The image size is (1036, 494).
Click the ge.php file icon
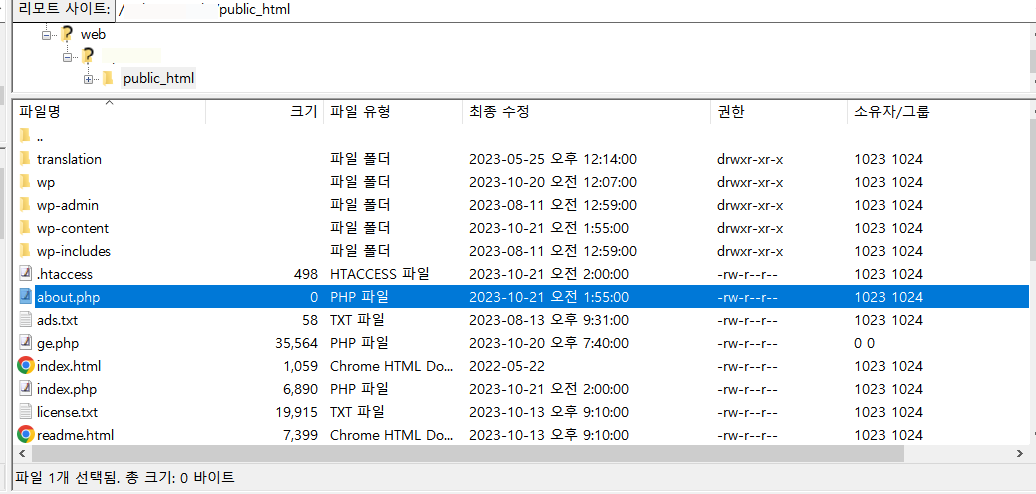tap(26, 343)
